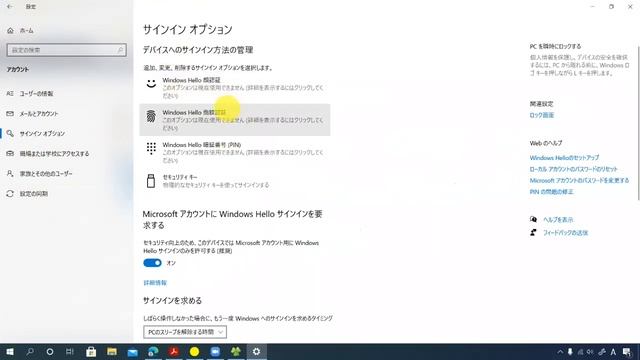The width and height of the screenshot is (640, 360).
Task: Switch to Adobe Acrobat on the taskbar
Action: coord(174,351)
